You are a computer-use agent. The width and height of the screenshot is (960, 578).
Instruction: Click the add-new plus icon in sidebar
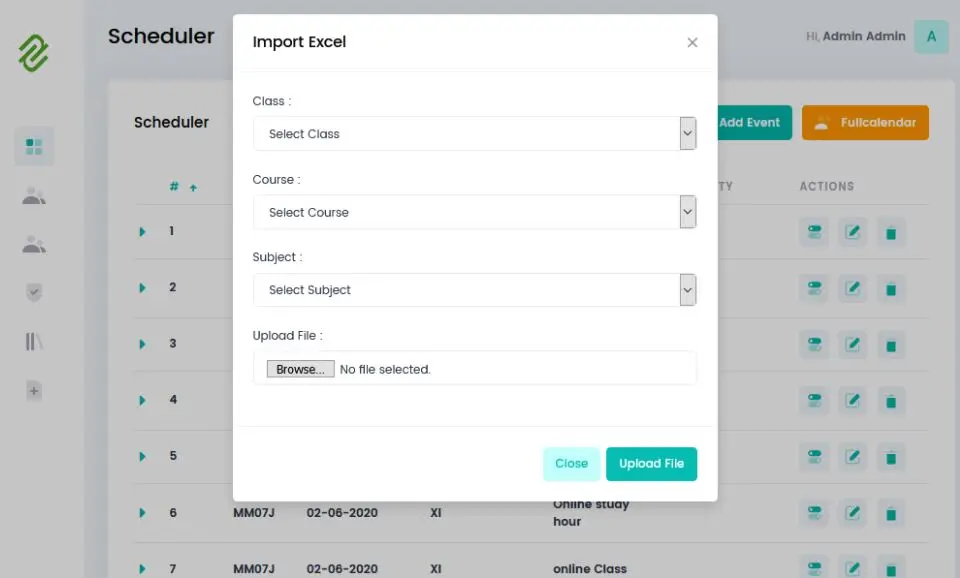click(x=34, y=390)
